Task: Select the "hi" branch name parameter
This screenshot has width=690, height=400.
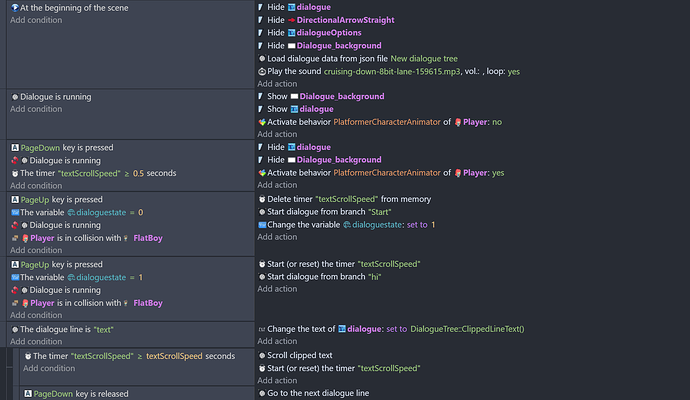Action: tap(374, 277)
